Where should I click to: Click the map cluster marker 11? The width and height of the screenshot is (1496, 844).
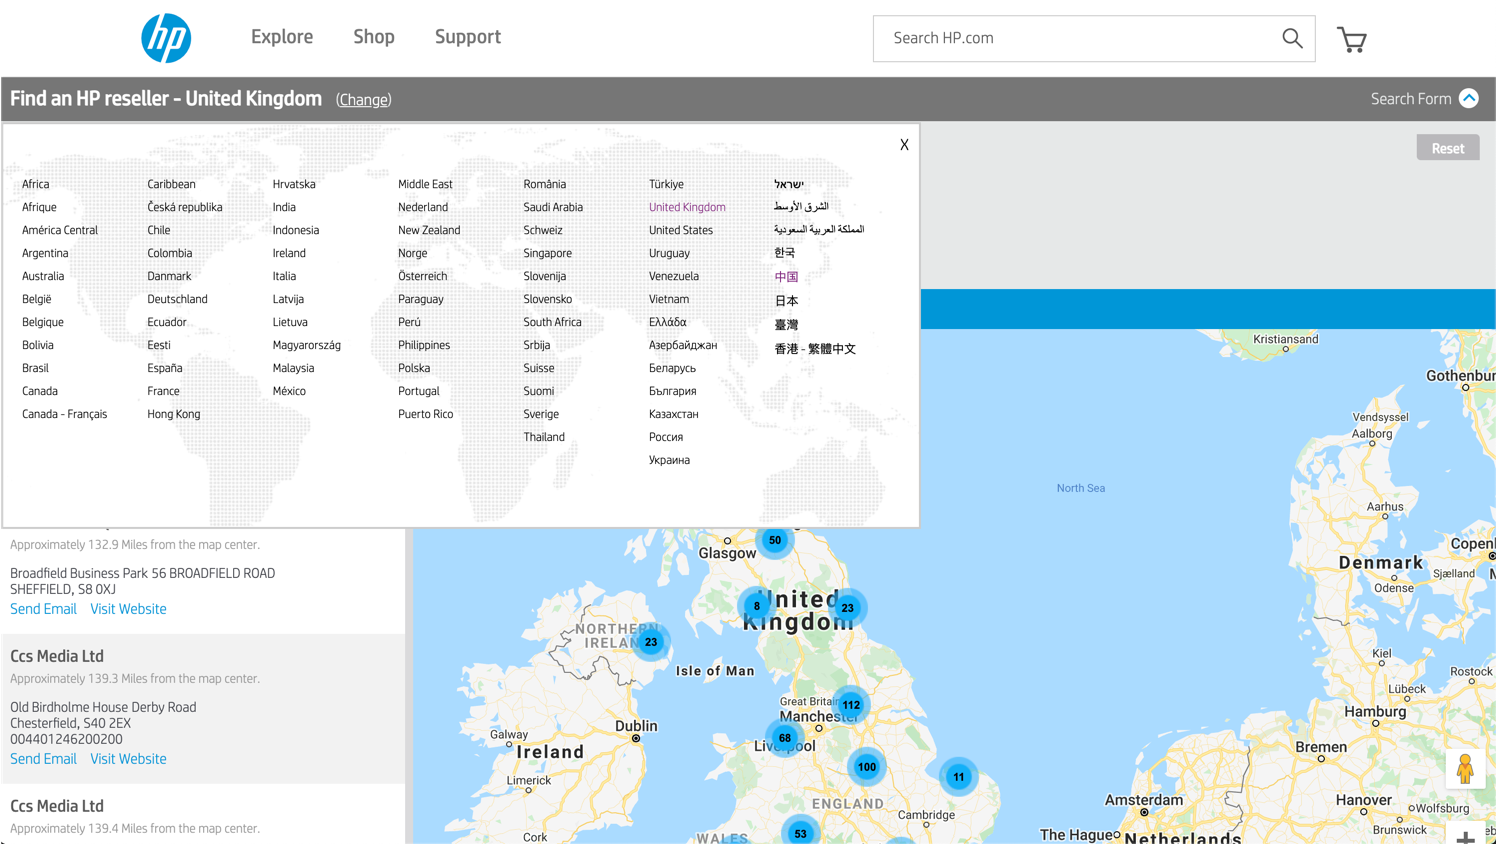tap(958, 777)
